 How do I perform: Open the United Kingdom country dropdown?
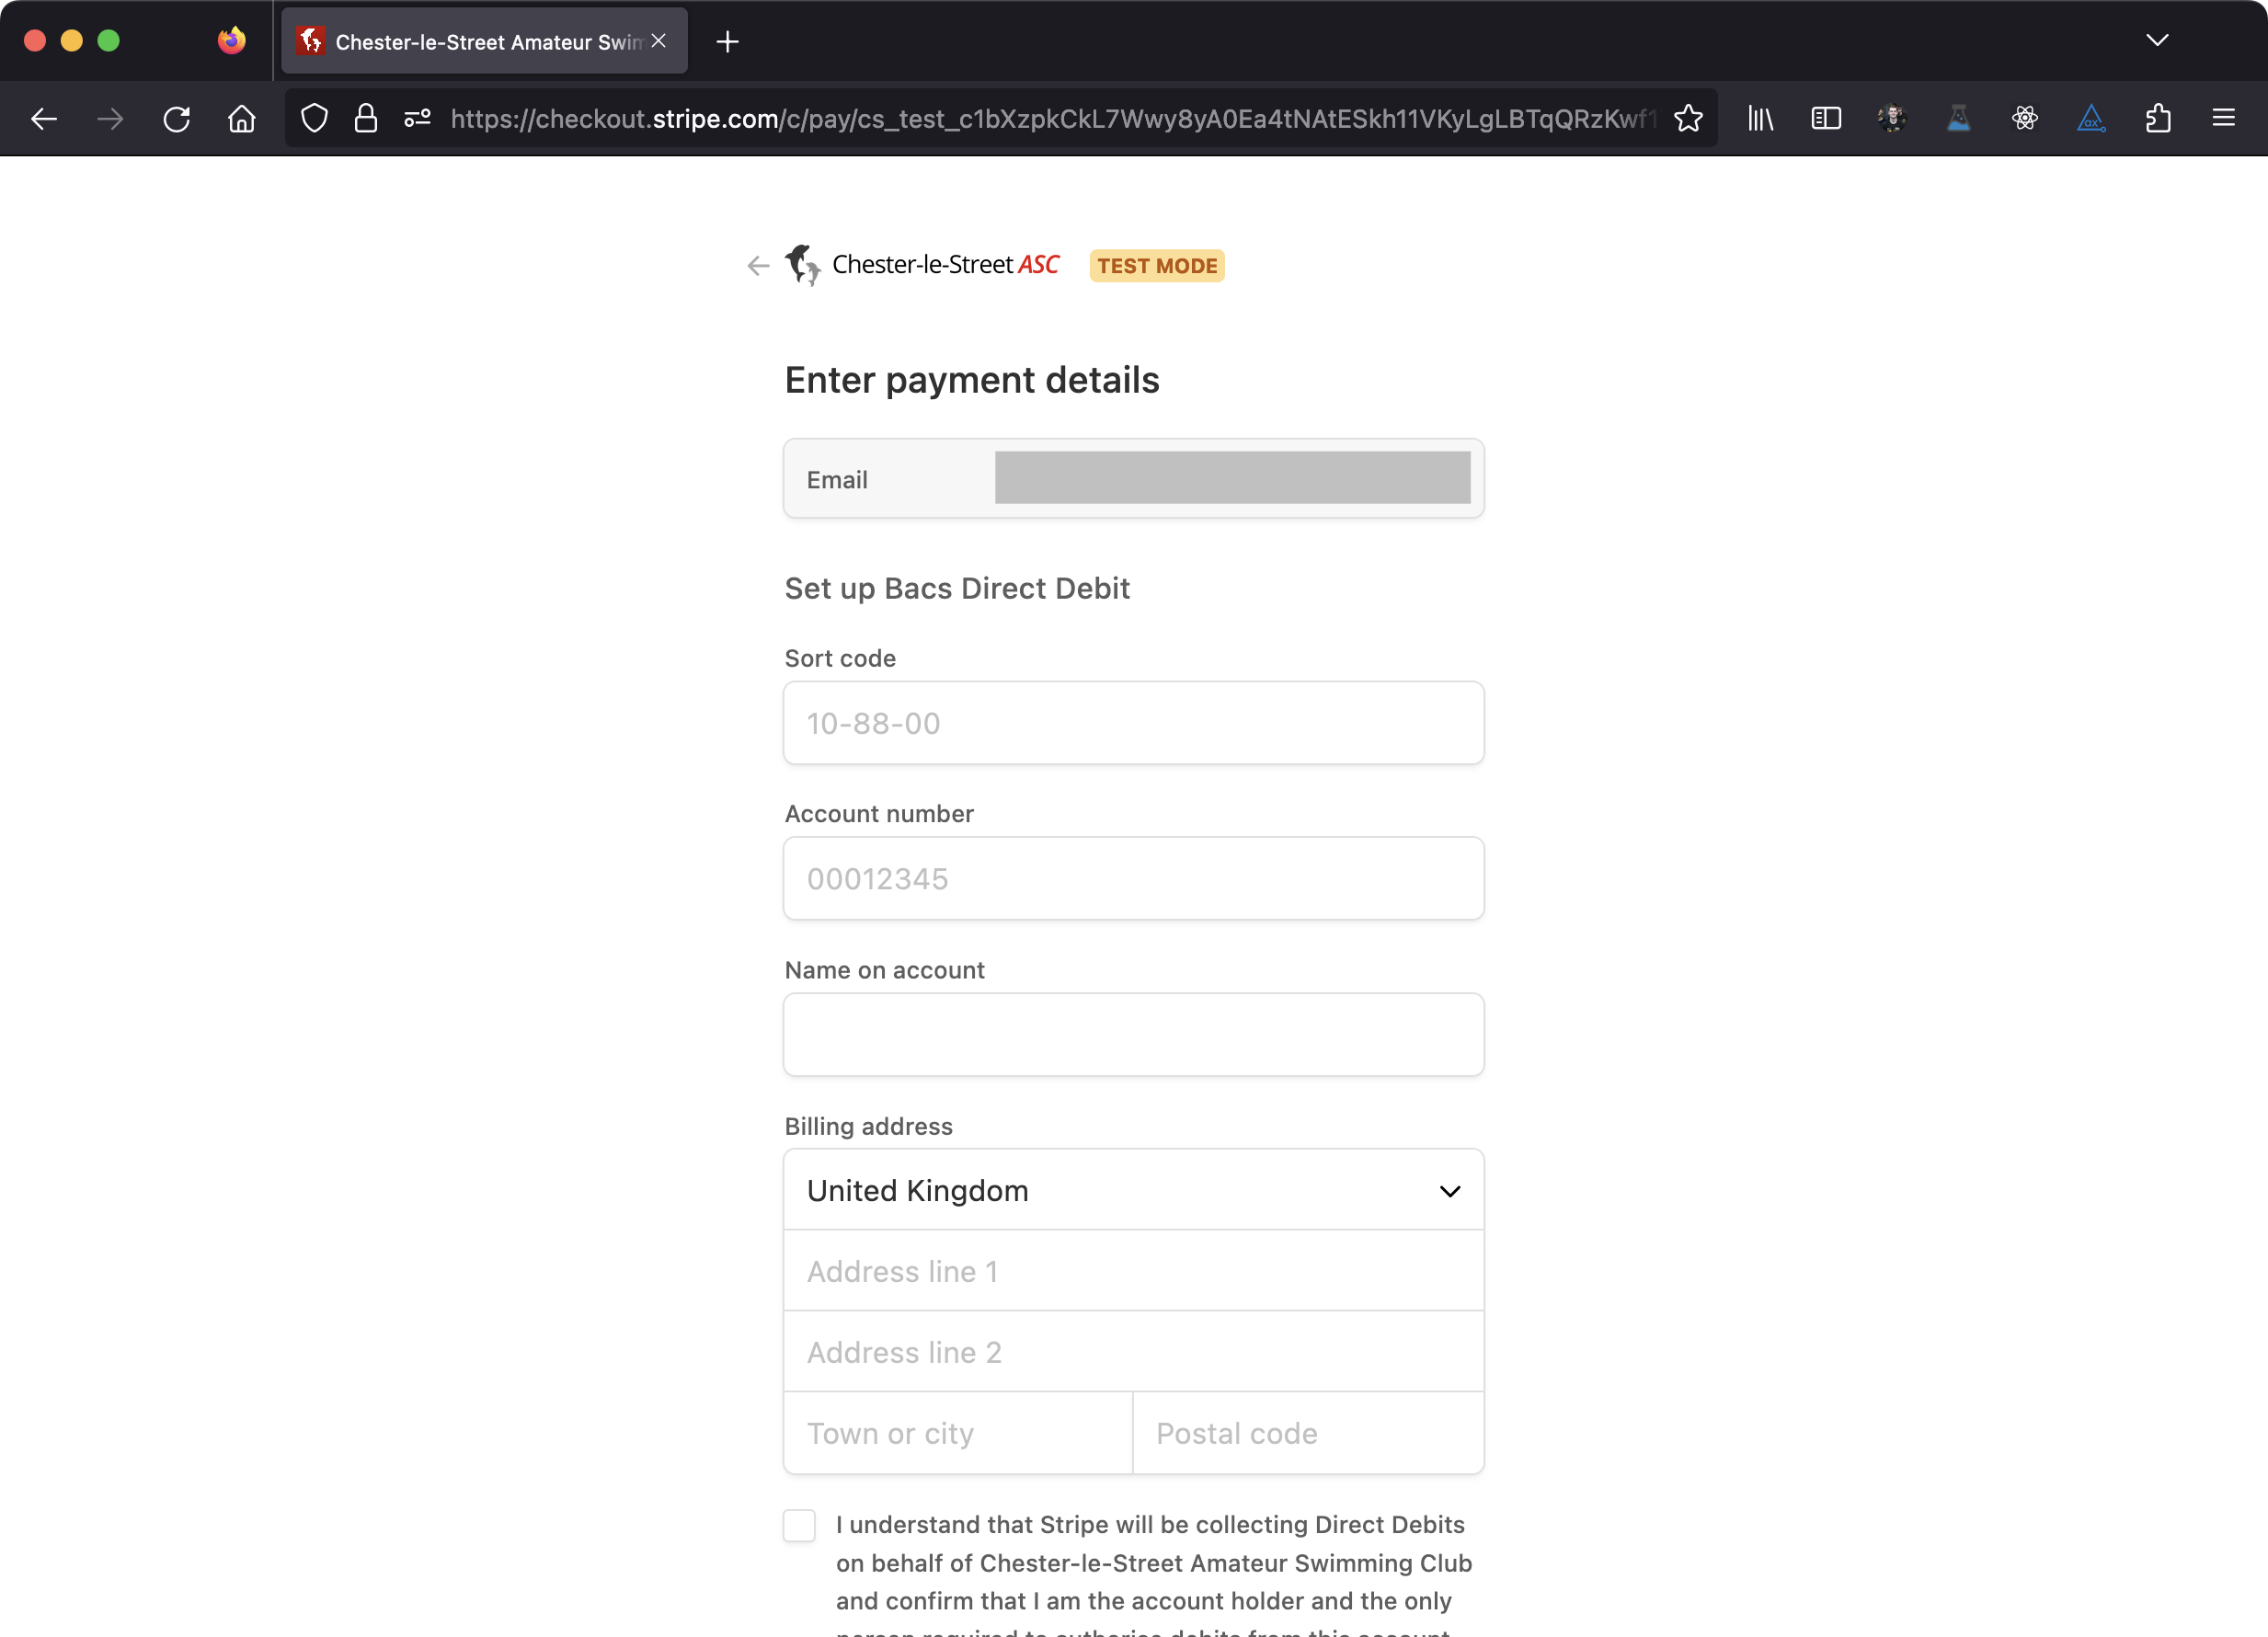click(x=1133, y=1190)
